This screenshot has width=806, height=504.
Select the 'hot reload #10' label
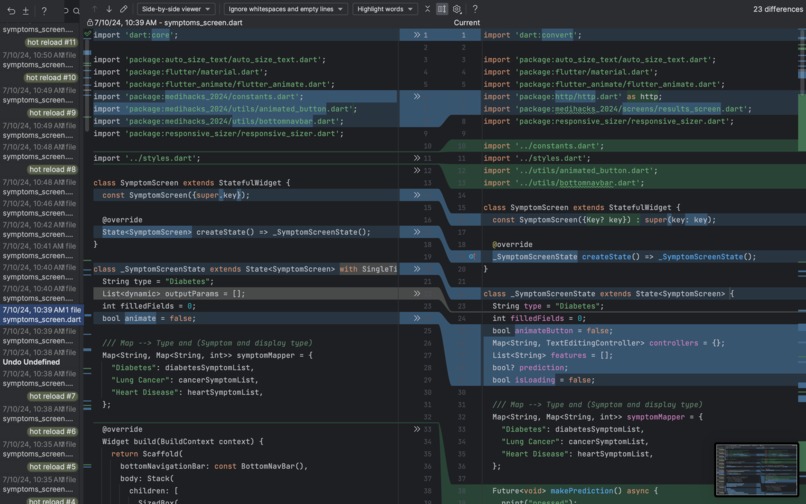(x=50, y=78)
